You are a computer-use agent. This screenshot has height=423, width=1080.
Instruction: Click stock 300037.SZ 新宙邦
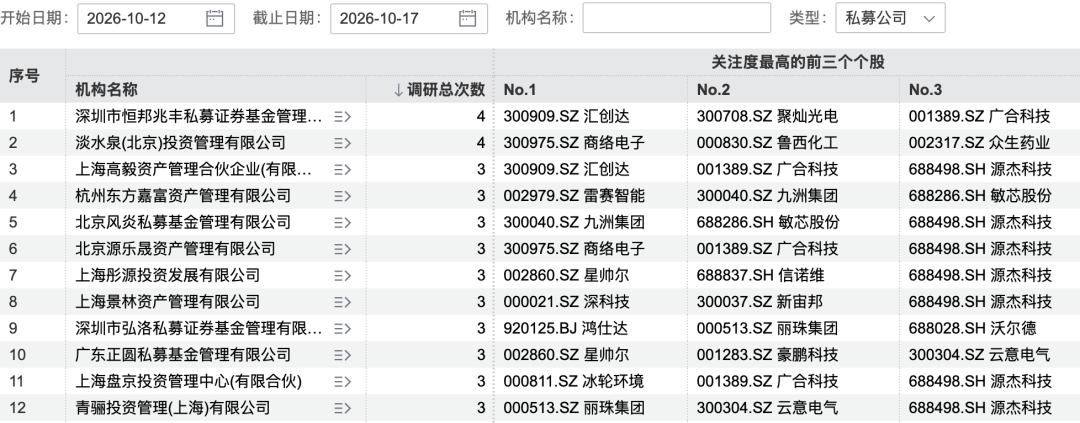pyautogui.click(x=759, y=302)
